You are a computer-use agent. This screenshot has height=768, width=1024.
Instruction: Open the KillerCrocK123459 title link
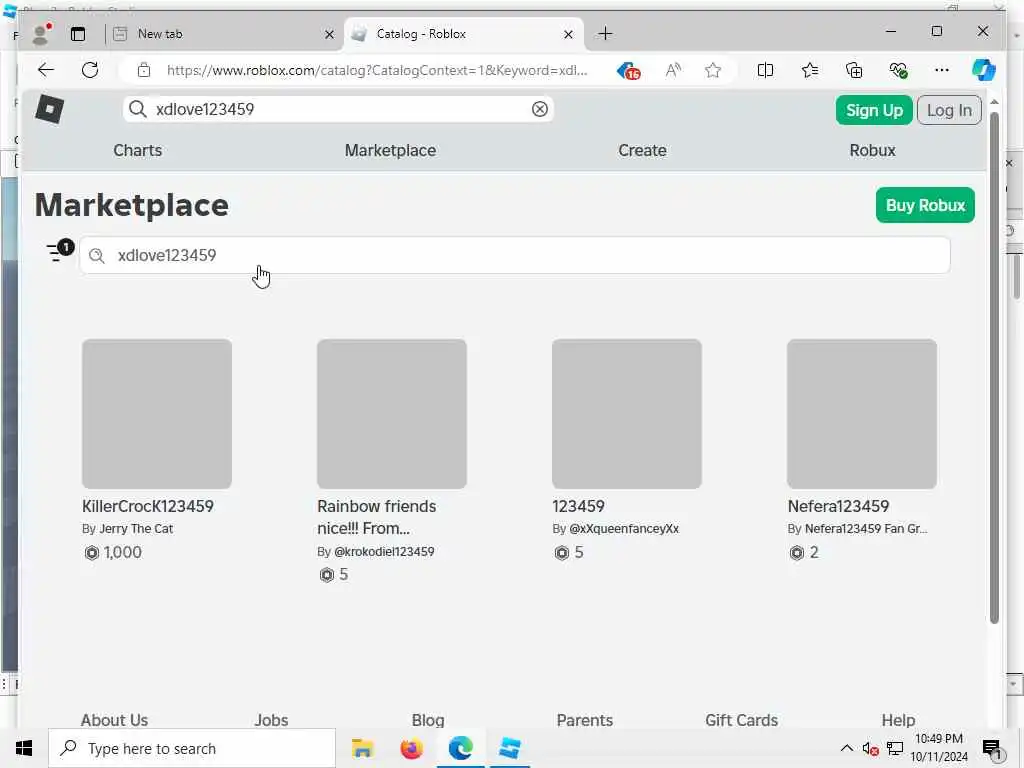[148, 506]
